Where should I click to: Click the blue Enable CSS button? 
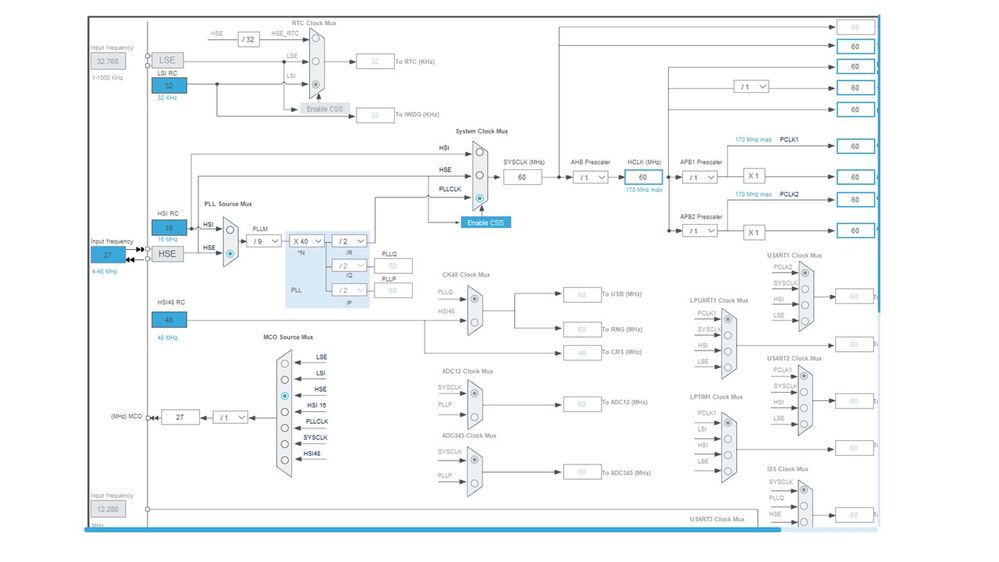point(485,222)
